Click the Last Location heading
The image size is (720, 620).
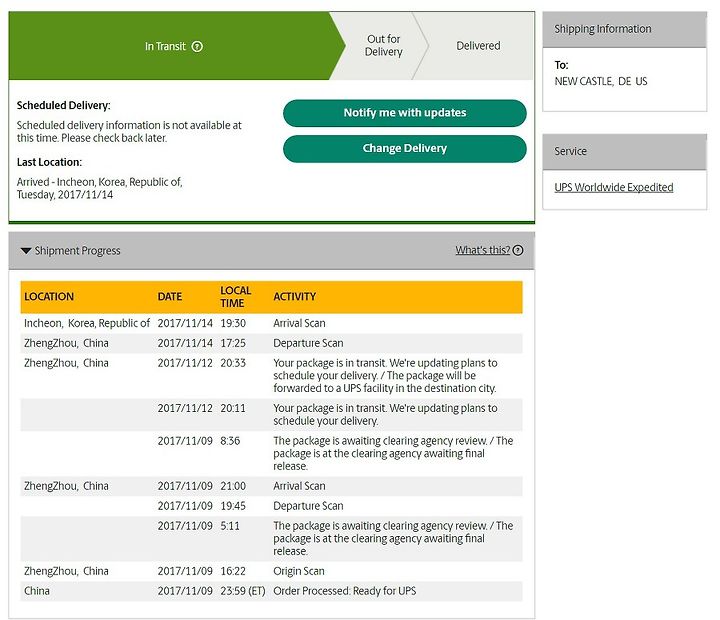(49, 163)
